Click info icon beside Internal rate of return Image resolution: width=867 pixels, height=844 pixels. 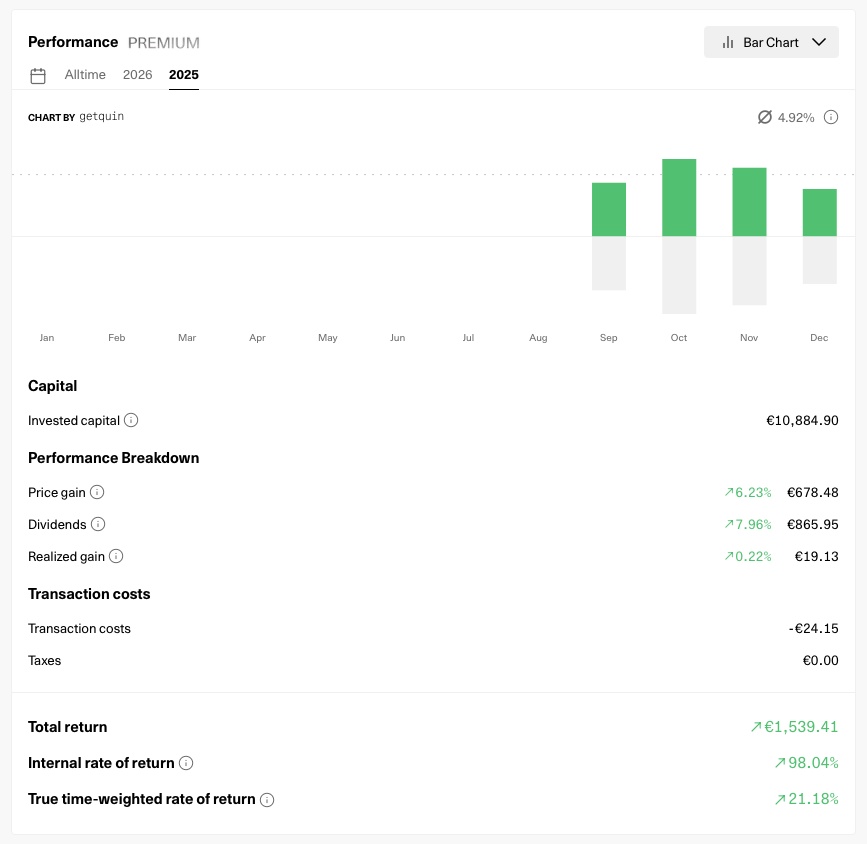pyautogui.click(x=186, y=764)
